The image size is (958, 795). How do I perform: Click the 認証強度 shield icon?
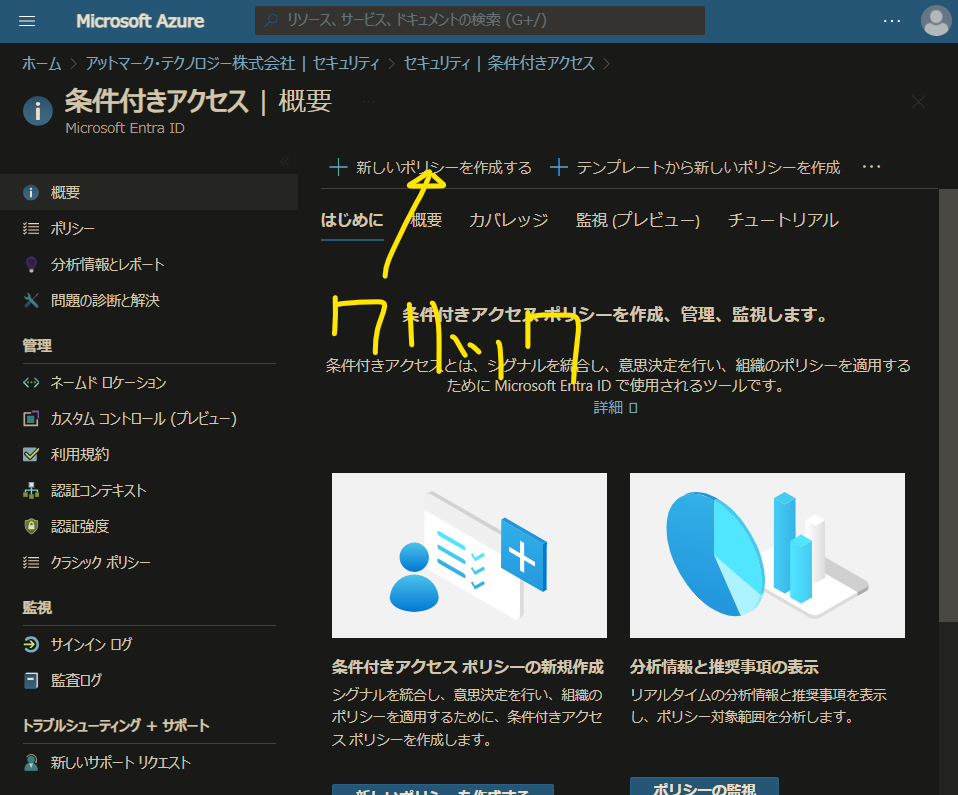pyautogui.click(x=31, y=526)
